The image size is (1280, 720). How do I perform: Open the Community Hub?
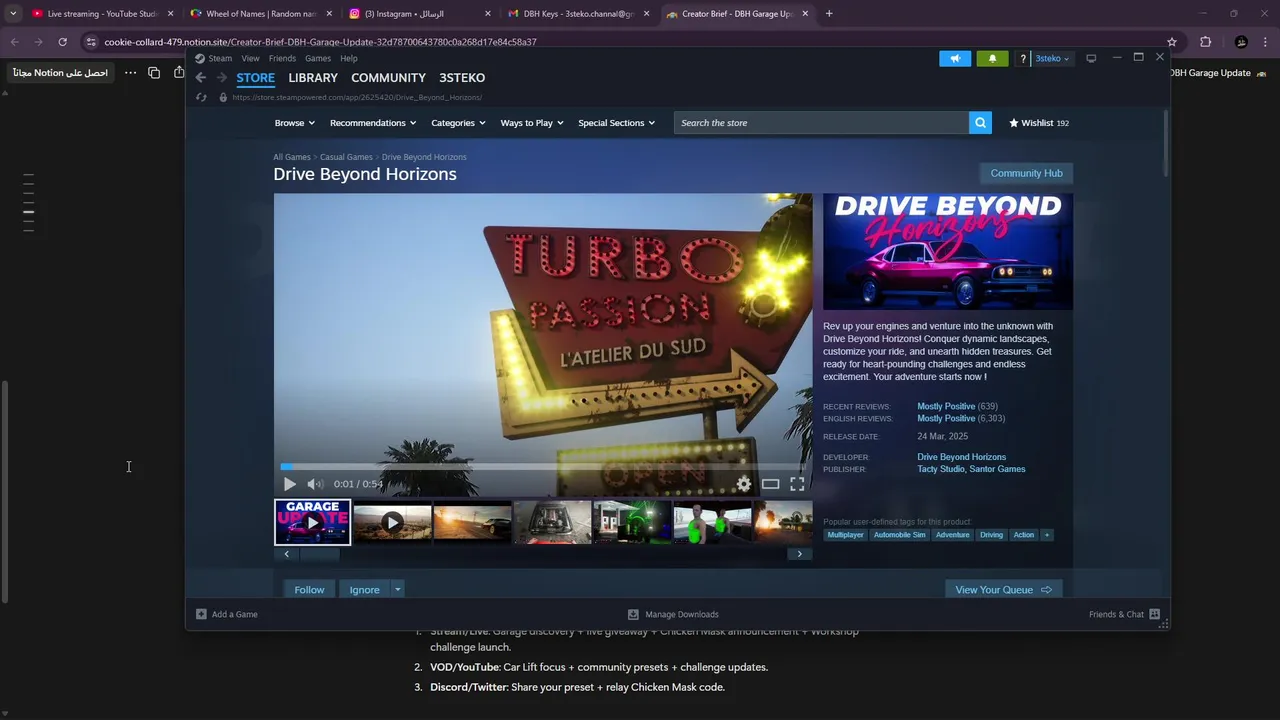coord(1026,173)
